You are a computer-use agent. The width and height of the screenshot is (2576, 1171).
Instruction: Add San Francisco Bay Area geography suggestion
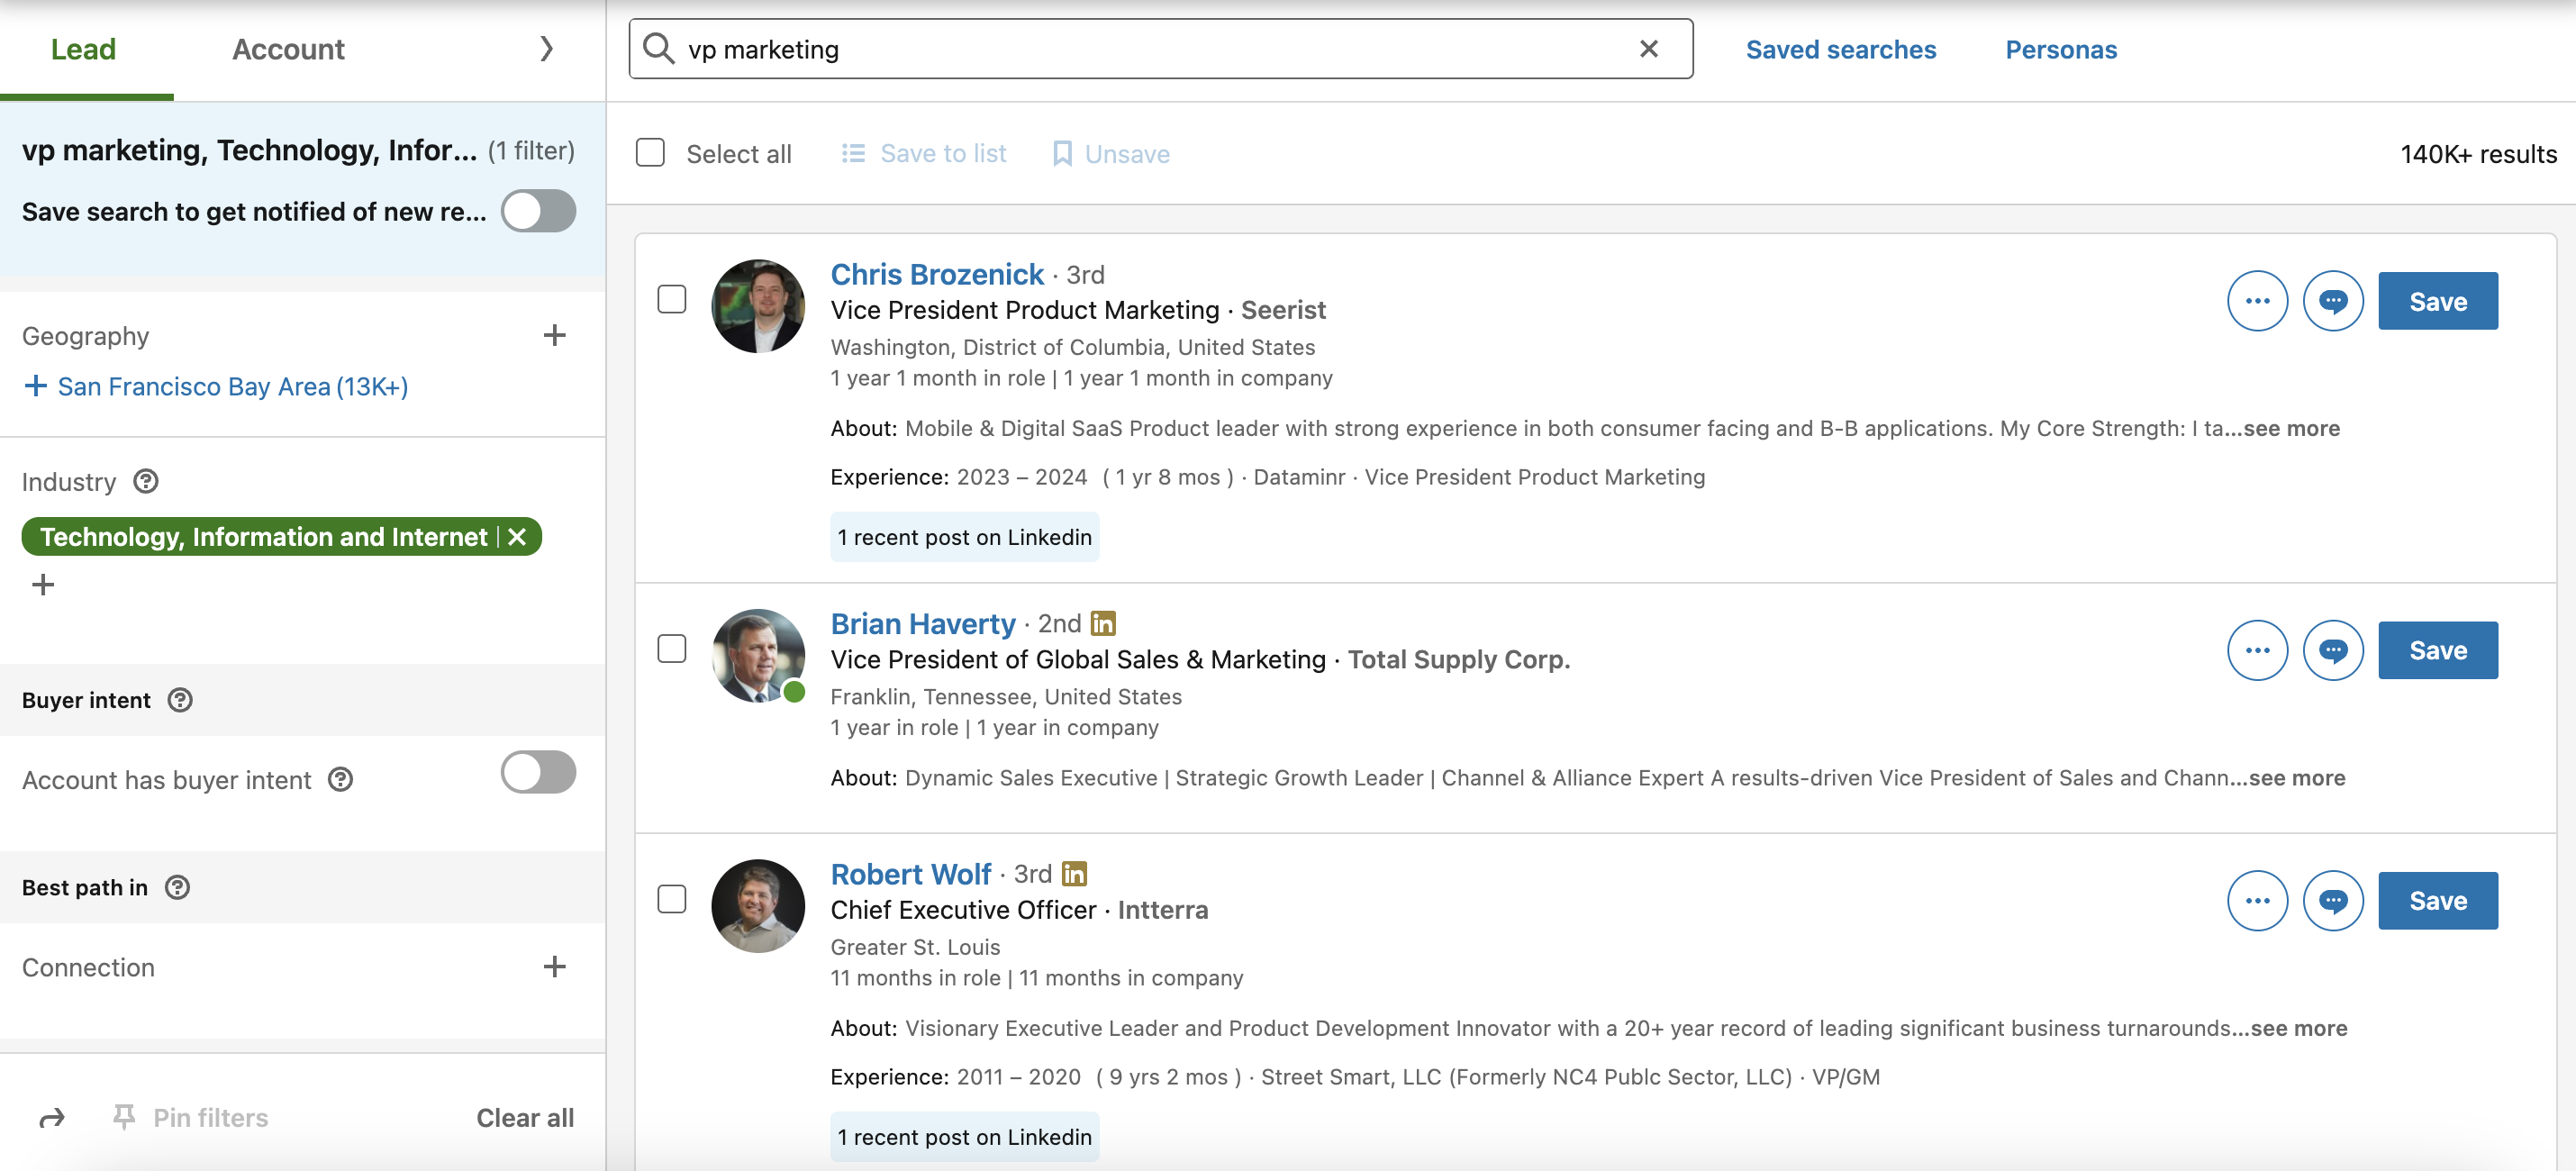coord(216,387)
